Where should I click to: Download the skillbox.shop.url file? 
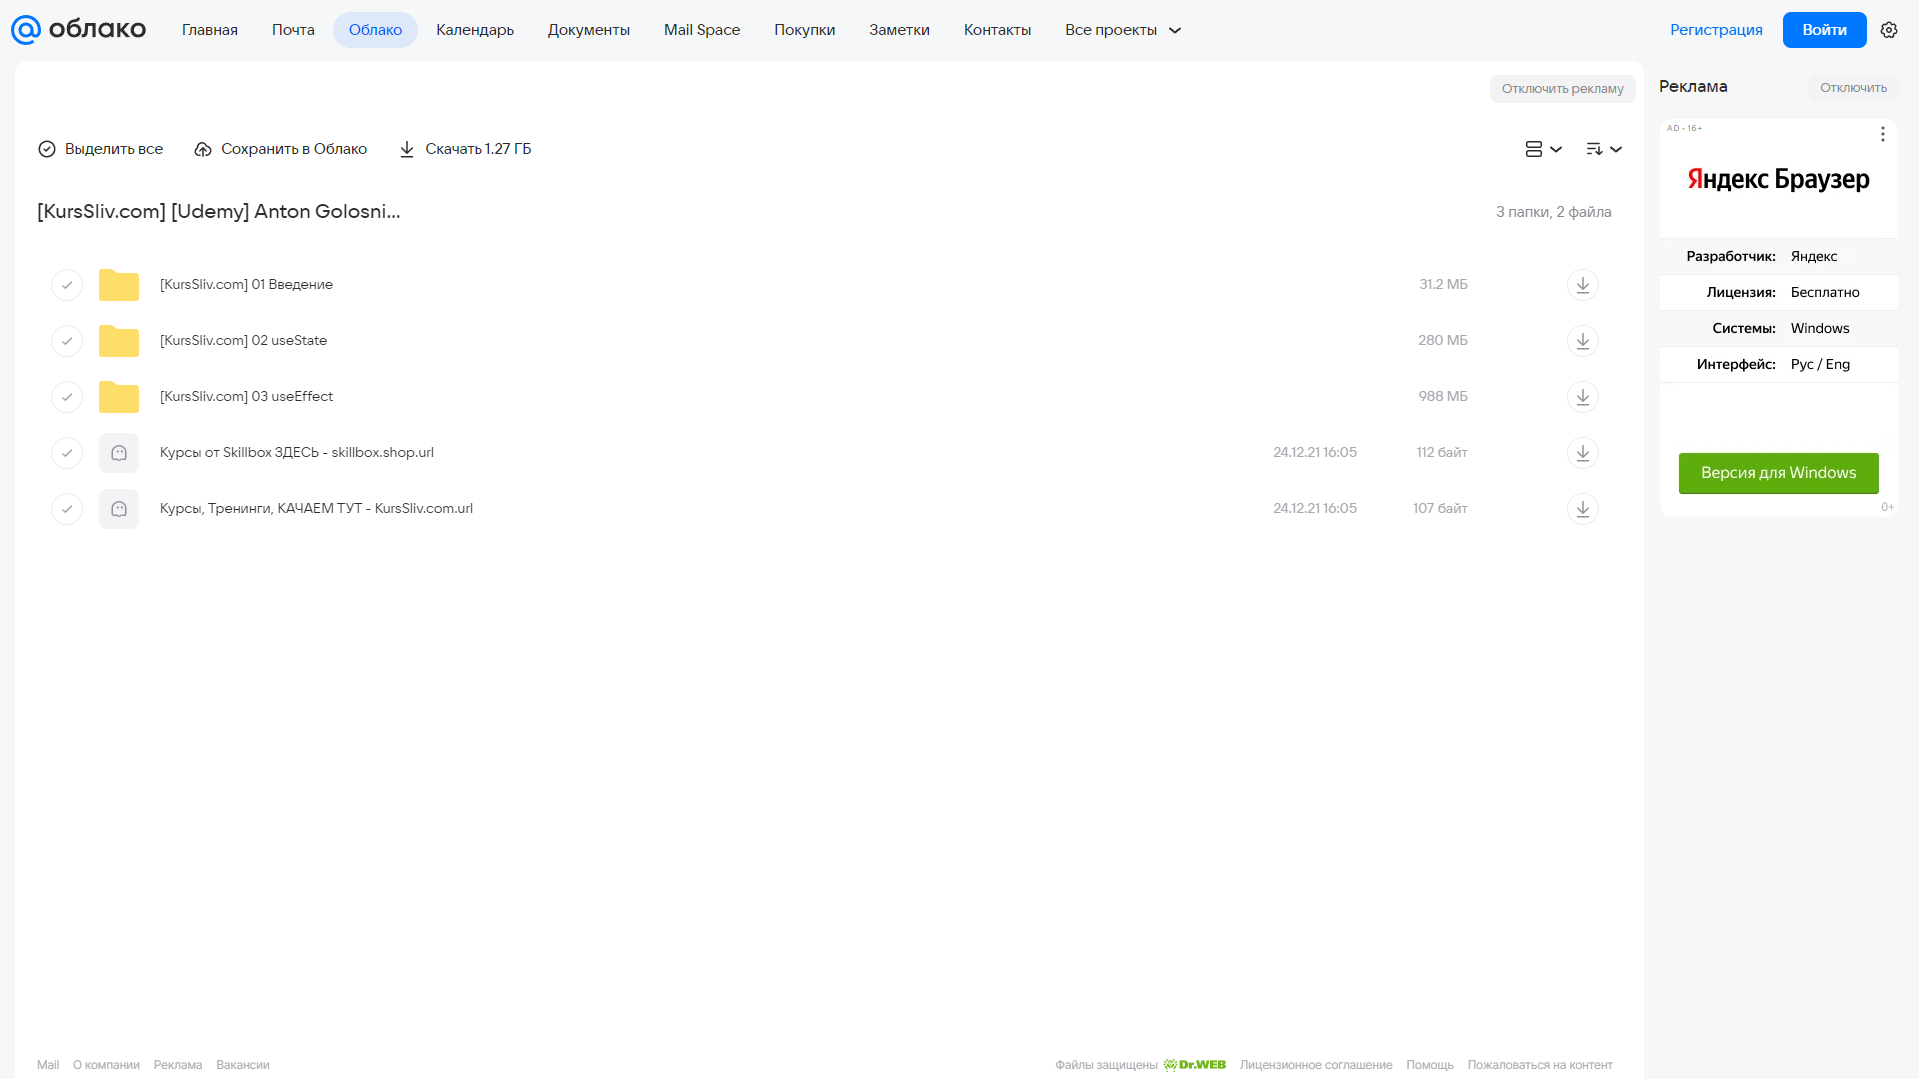point(1582,453)
